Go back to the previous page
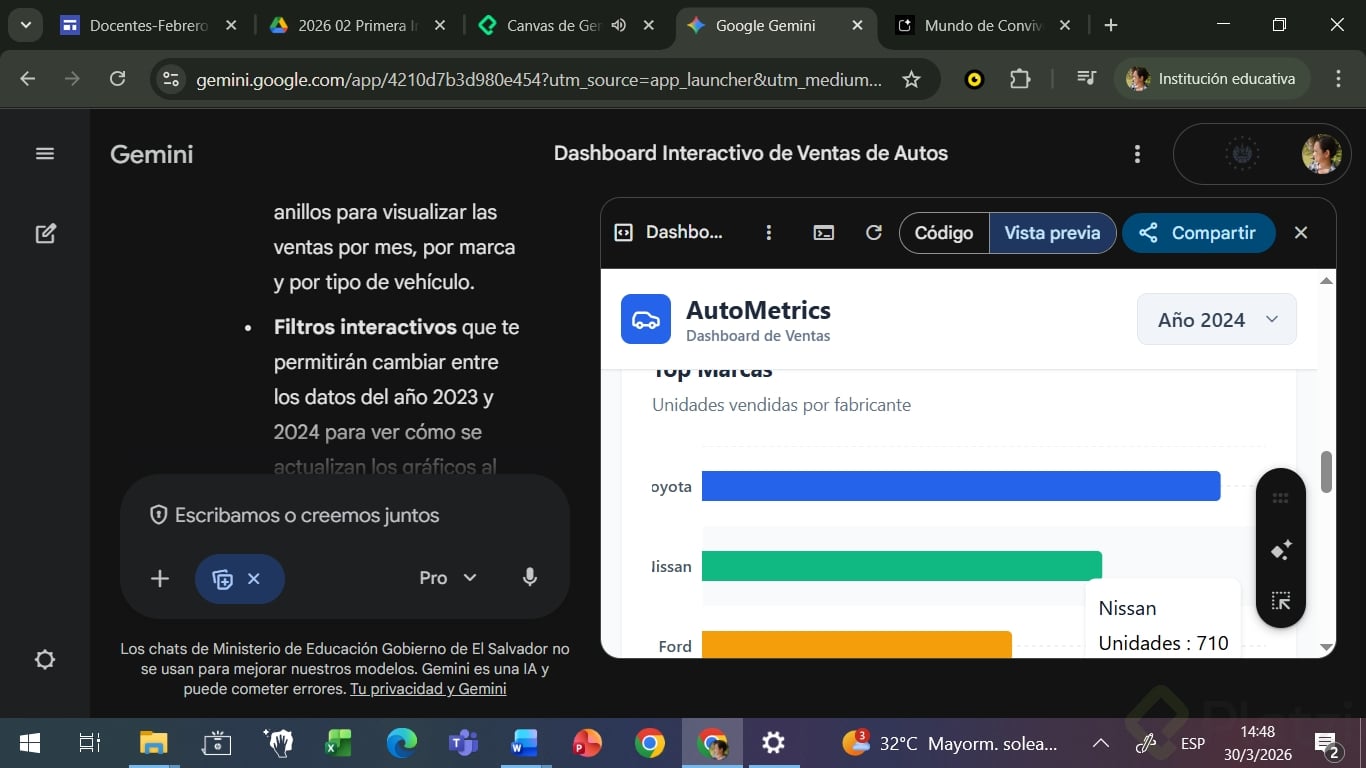This screenshot has width=1366, height=768. coord(27,79)
